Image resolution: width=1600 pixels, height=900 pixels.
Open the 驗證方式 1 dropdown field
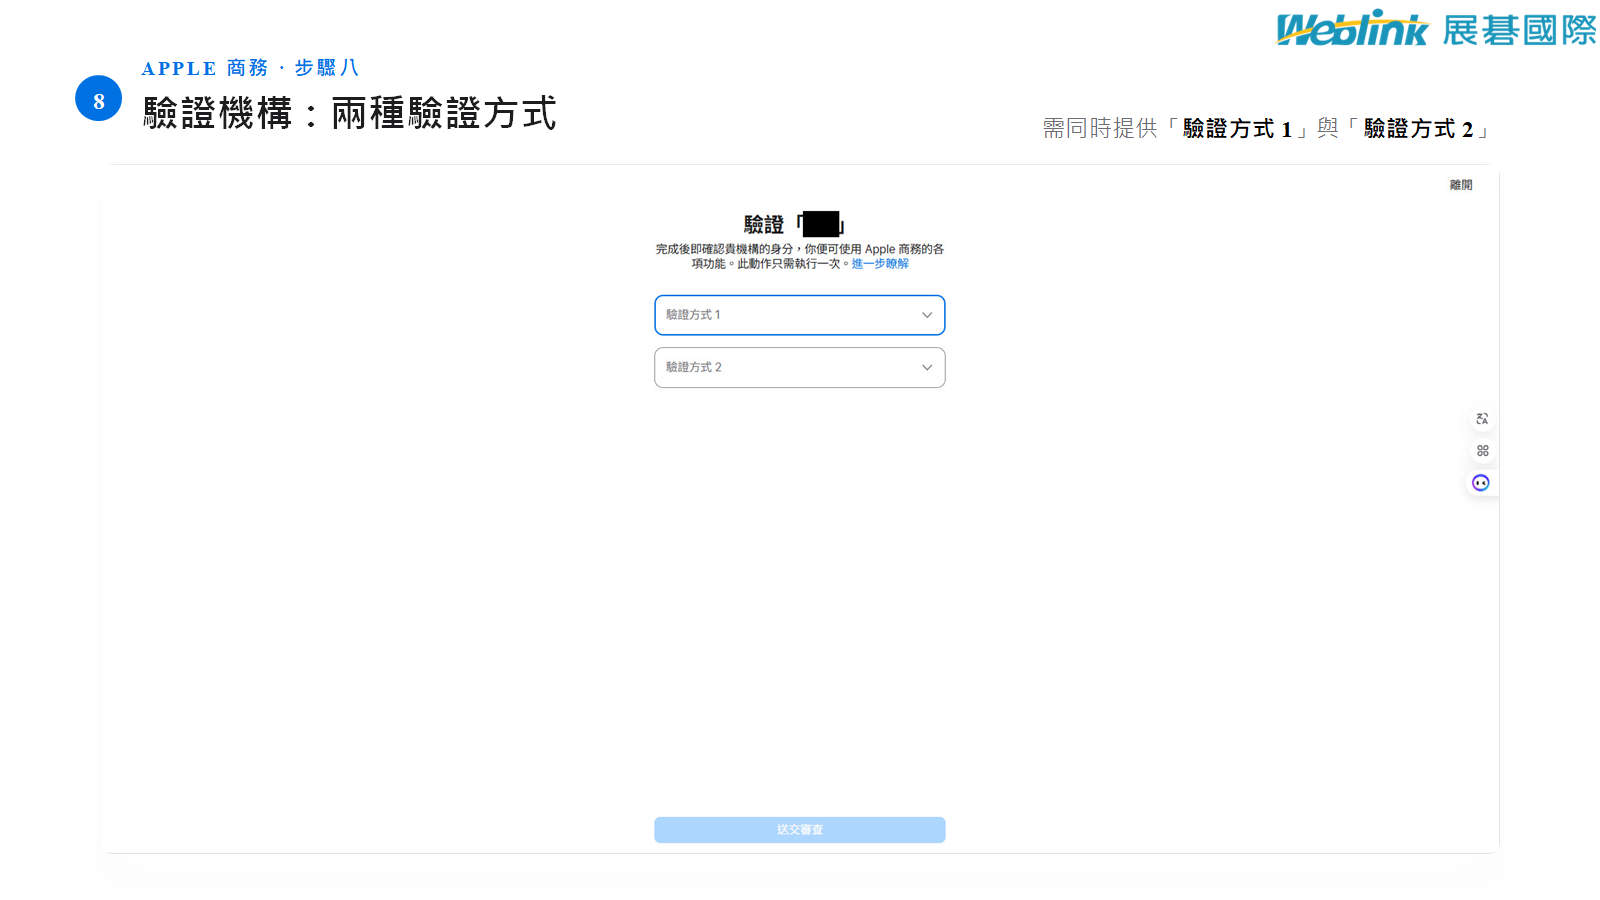[x=800, y=315]
